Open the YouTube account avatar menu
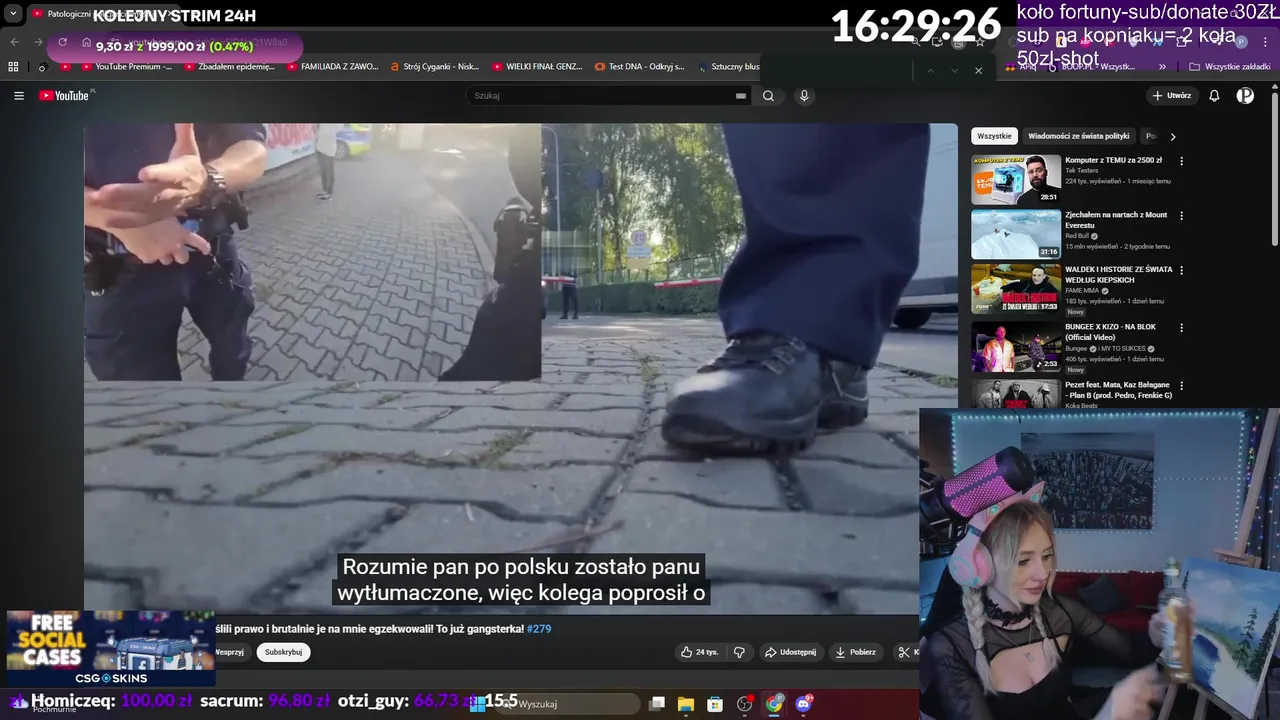Image resolution: width=1280 pixels, height=720 pixels. coord(1245,96)
